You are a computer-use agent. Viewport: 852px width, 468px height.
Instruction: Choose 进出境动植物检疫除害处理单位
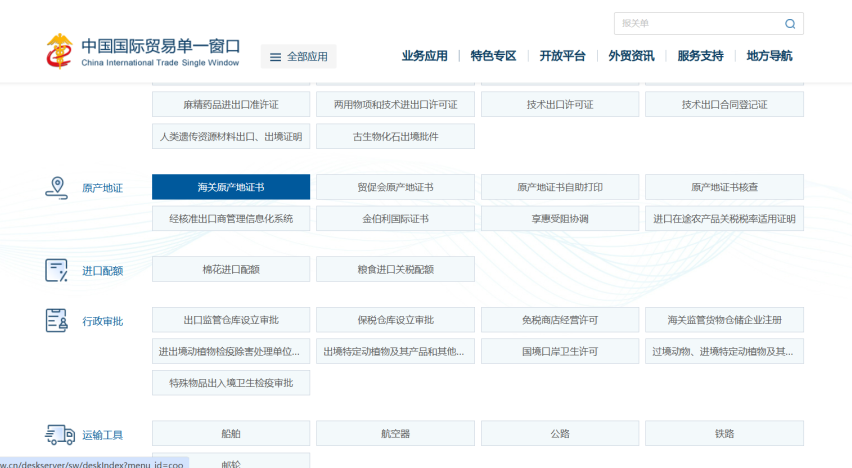[x=231, y=351]
